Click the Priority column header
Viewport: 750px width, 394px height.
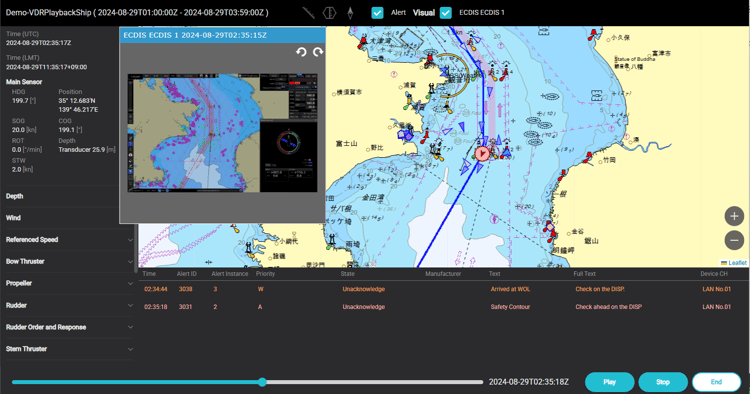[265, 274]
